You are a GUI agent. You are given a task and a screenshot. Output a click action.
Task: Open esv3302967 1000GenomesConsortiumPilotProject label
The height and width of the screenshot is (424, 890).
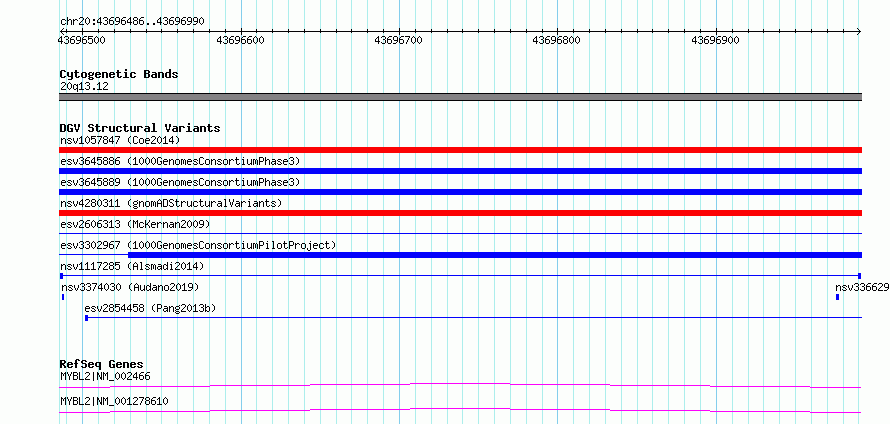coord(198,245)
